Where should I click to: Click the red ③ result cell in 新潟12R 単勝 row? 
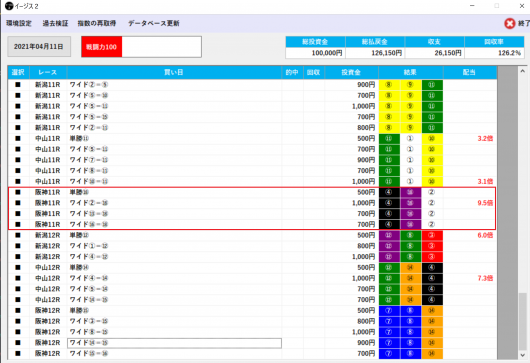(432, 235)
